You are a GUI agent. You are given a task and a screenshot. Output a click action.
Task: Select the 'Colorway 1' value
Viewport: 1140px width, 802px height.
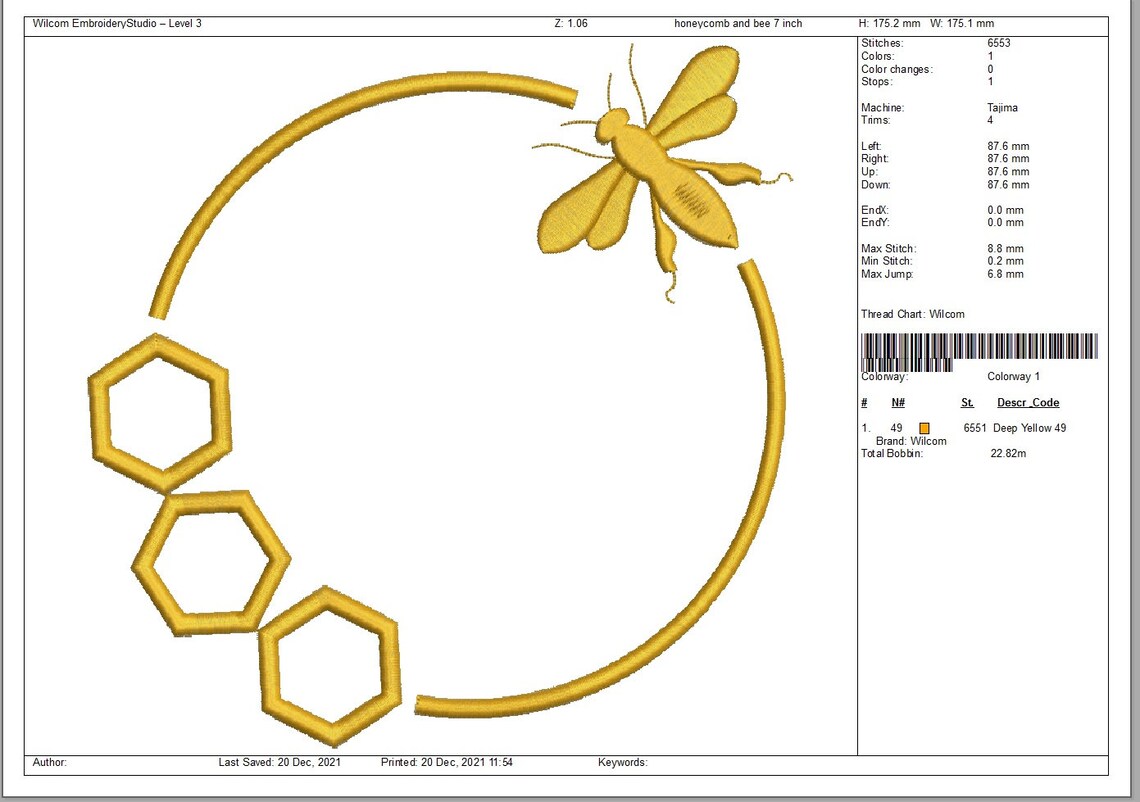pos(1013,376)
